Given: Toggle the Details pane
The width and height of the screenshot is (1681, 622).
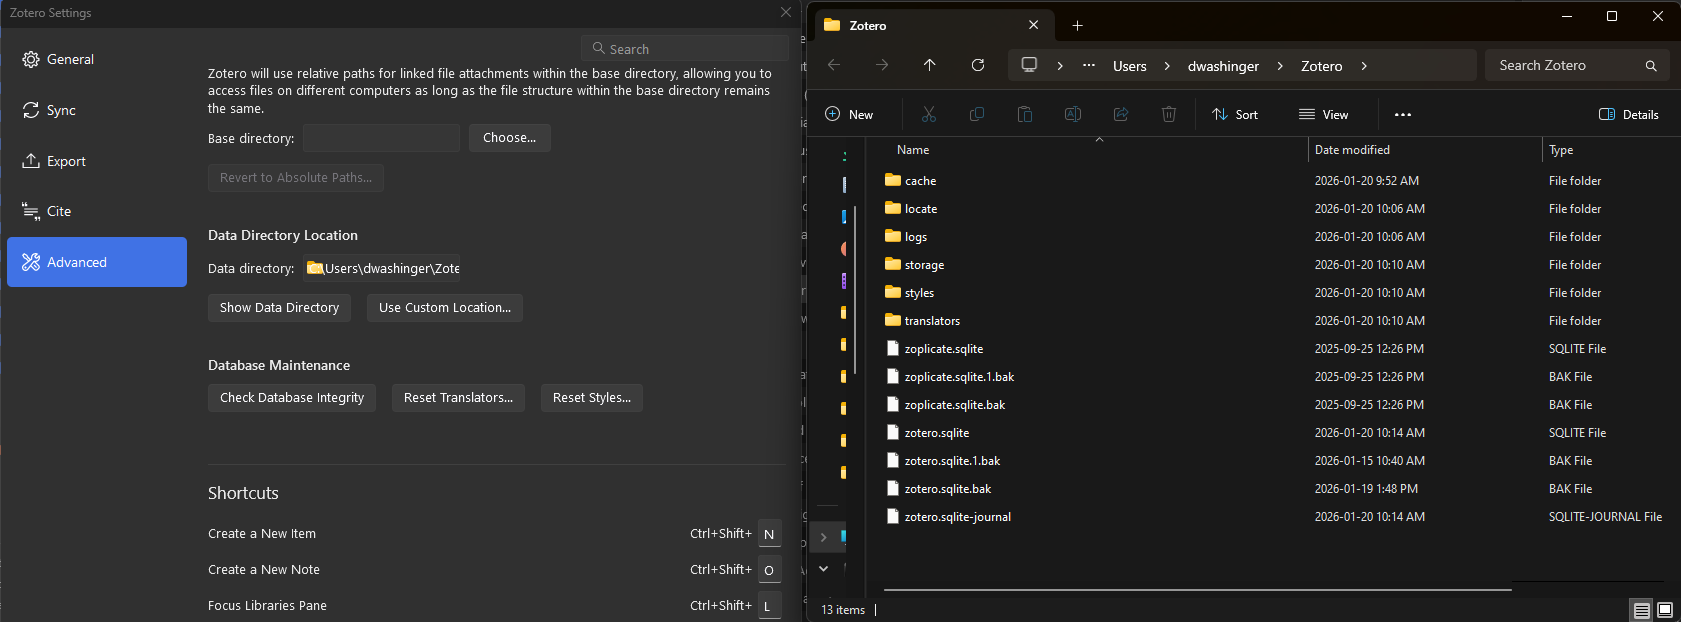Looking at the screenshot, I should pos(1629,114).
